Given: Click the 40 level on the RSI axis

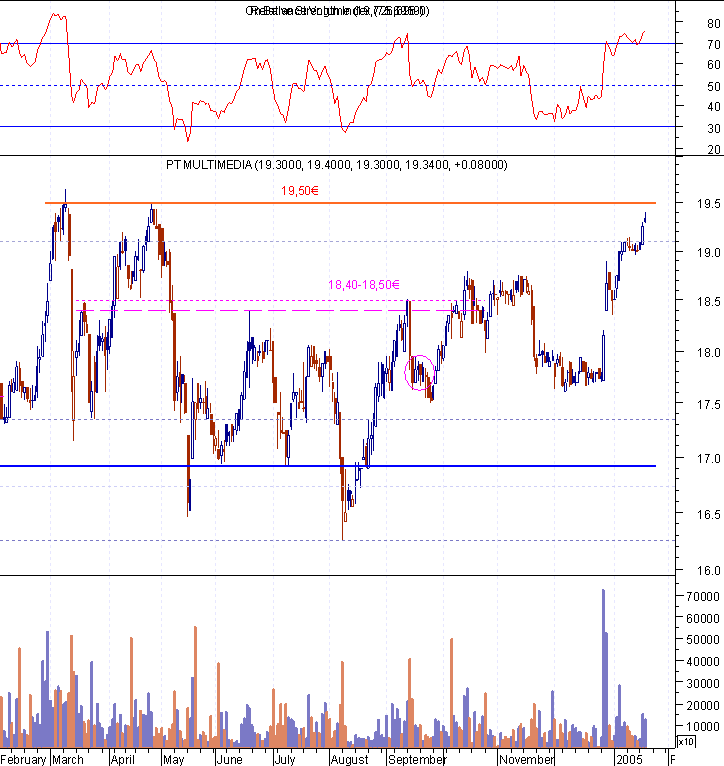Looking at the screenshot, I should (714, 106).
